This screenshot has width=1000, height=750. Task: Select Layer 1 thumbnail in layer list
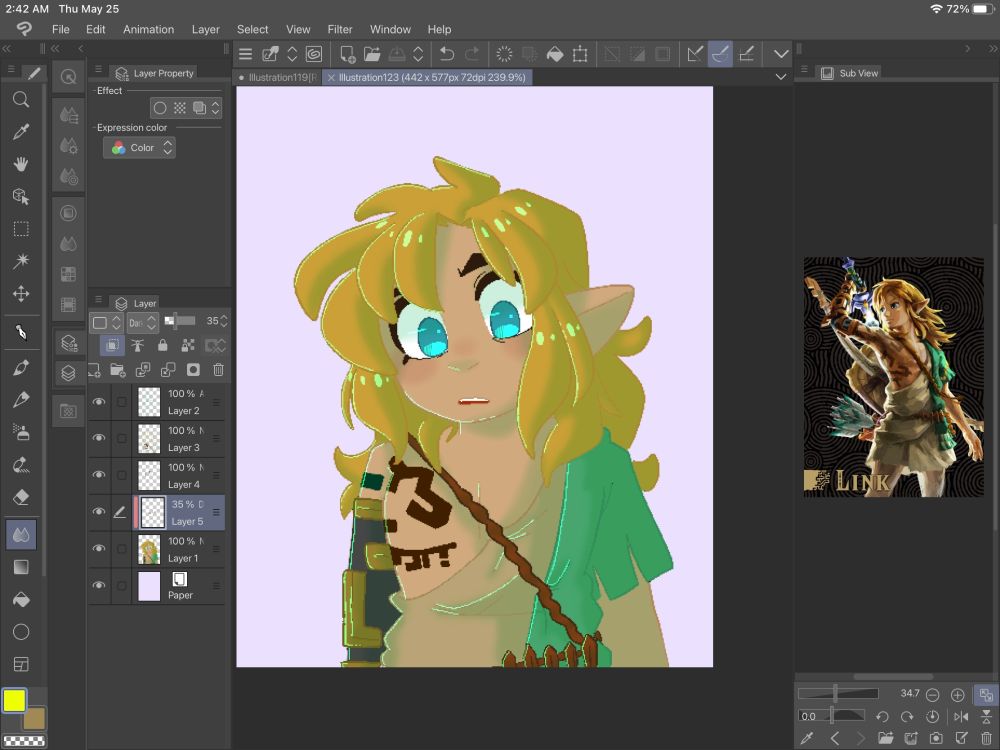tap(149, 549)
